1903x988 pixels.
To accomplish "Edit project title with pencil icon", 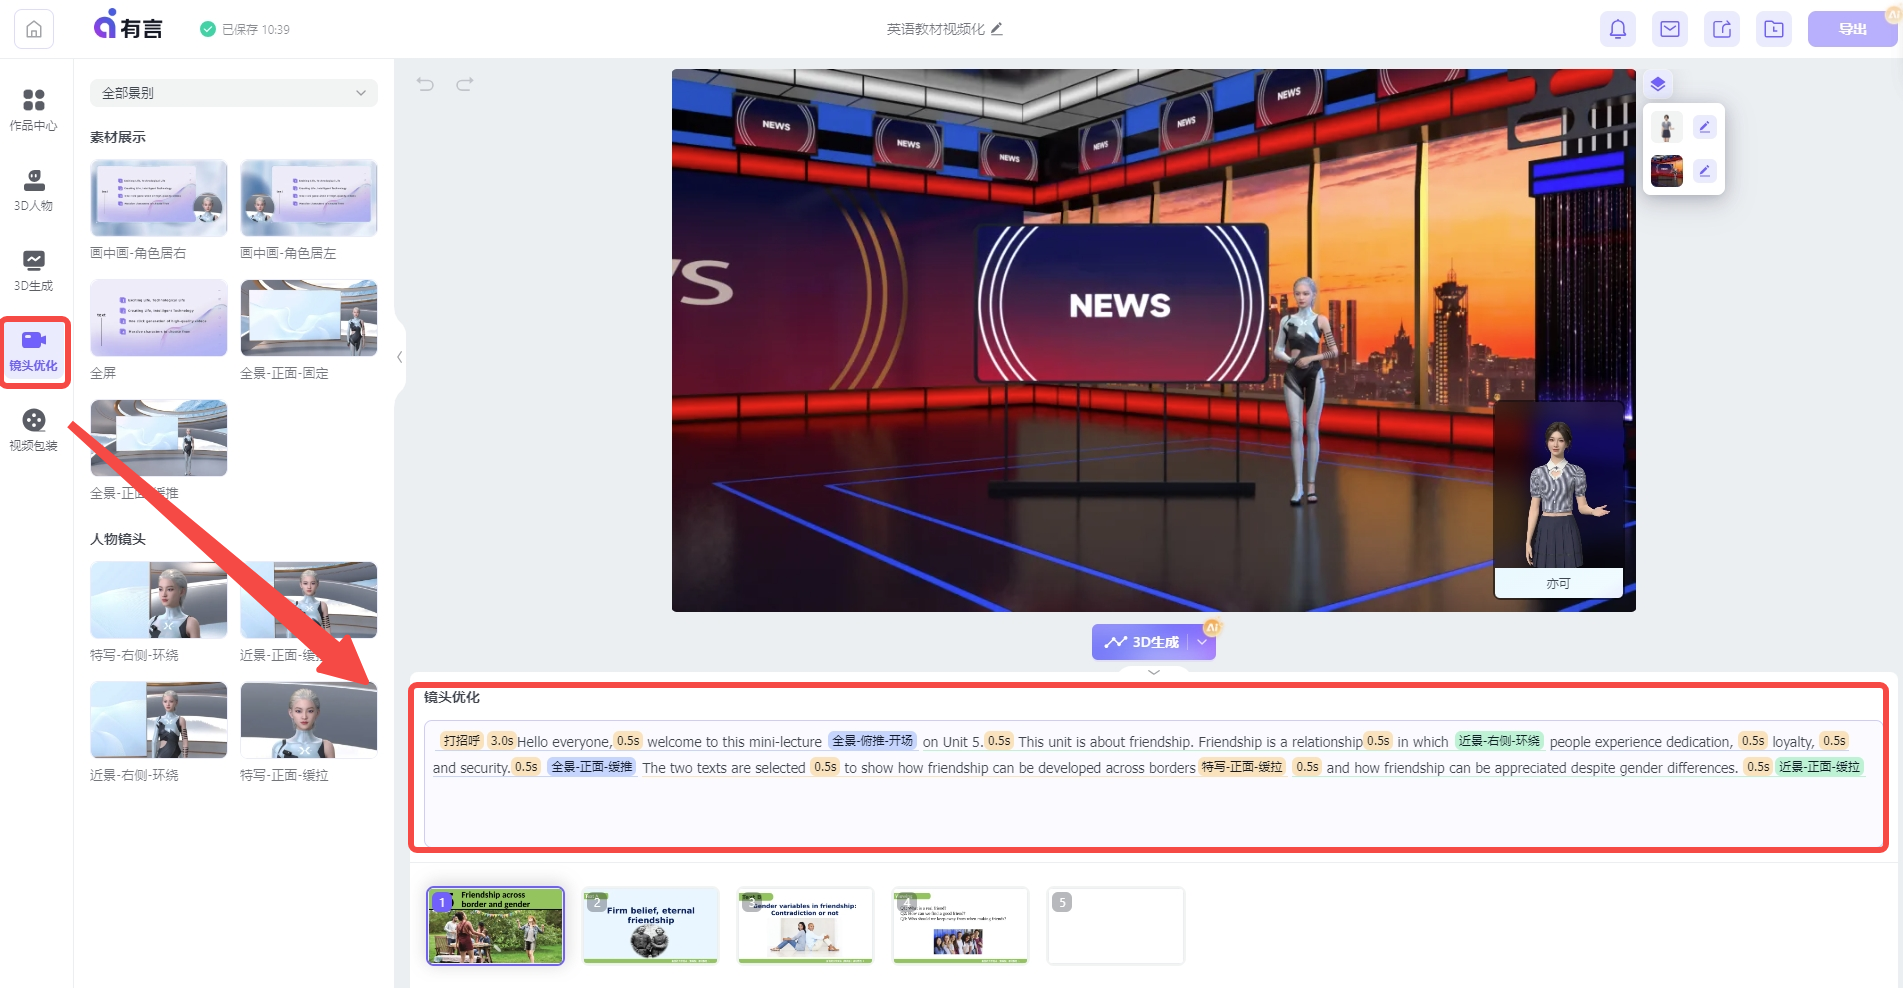I will click(x=996, y=29).
